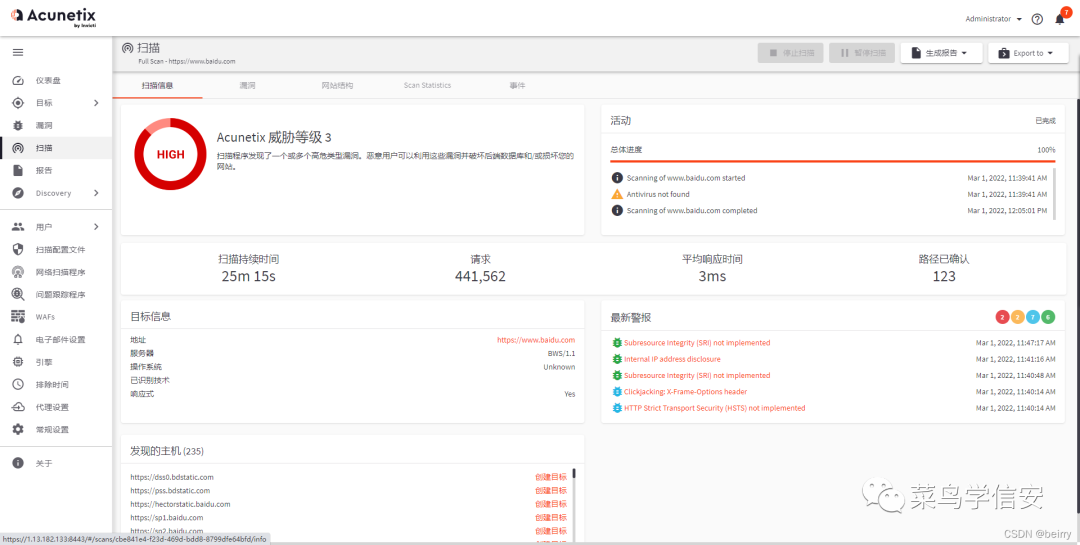Toggle the hamburger sidebar menu
The image size is (1080, 545).
(18, 52)
